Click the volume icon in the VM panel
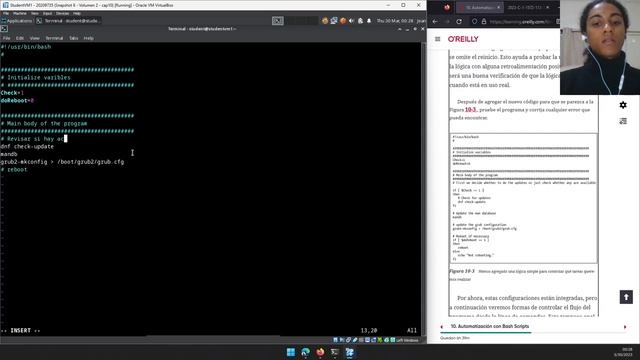Image resolution: width=640 pixels, height=360 pixels. 351,21
